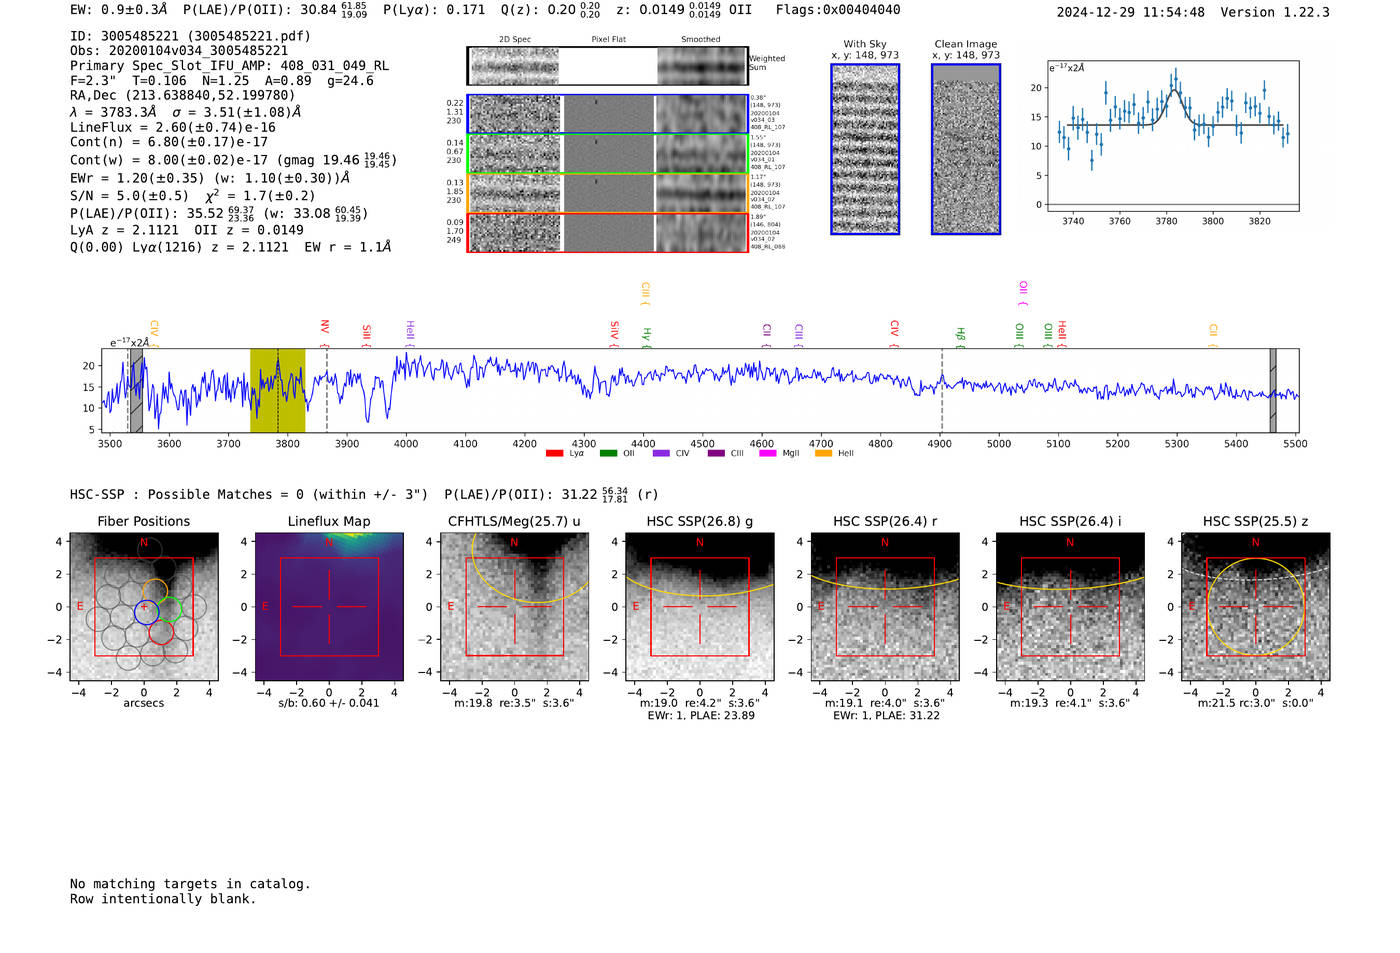Image resolution: width=1400 pixels, height=953 pixels.
Task: Click the 'Row intentionally blank.' text
Action: [x=163, y=899]
